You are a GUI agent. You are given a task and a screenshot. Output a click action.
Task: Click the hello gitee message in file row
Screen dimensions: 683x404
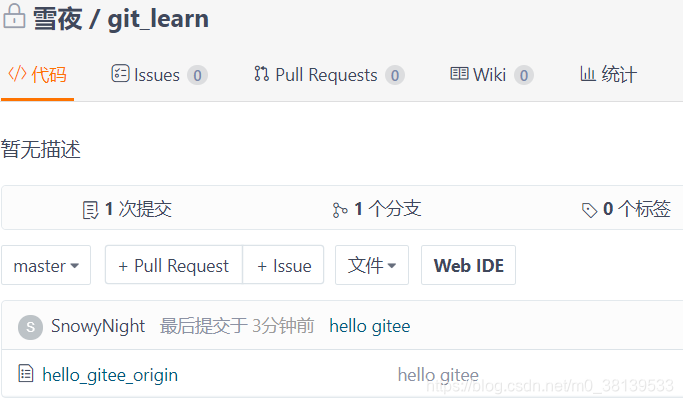coord(438,375)
